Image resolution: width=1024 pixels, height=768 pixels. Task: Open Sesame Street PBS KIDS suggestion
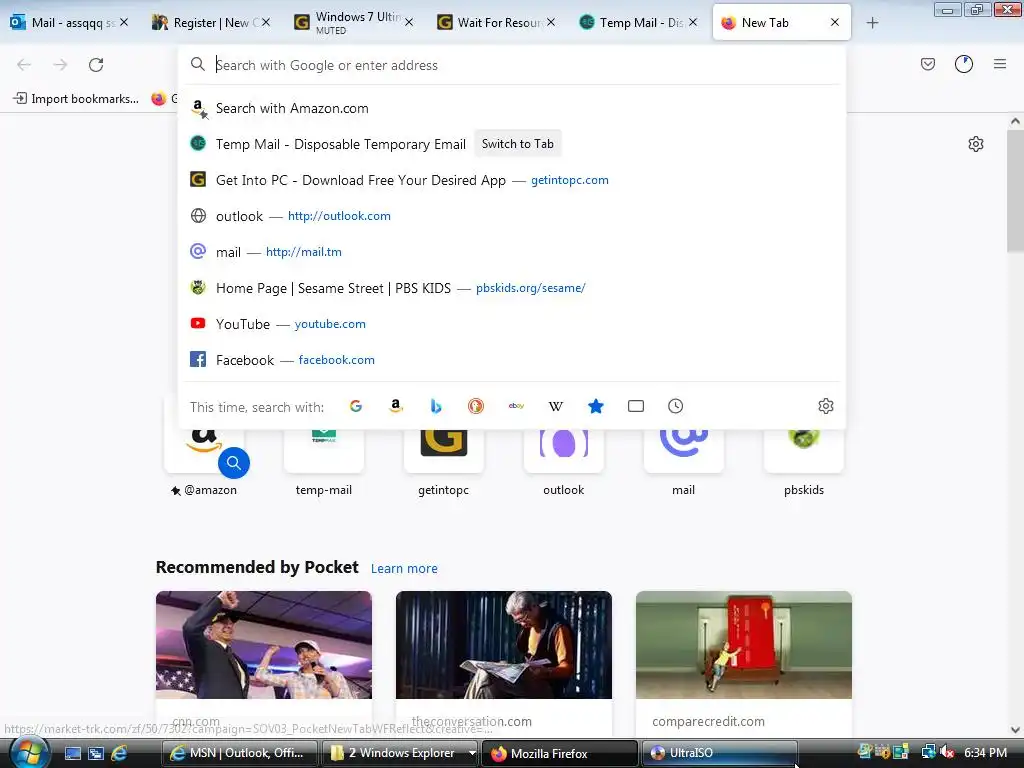point(512,288)
